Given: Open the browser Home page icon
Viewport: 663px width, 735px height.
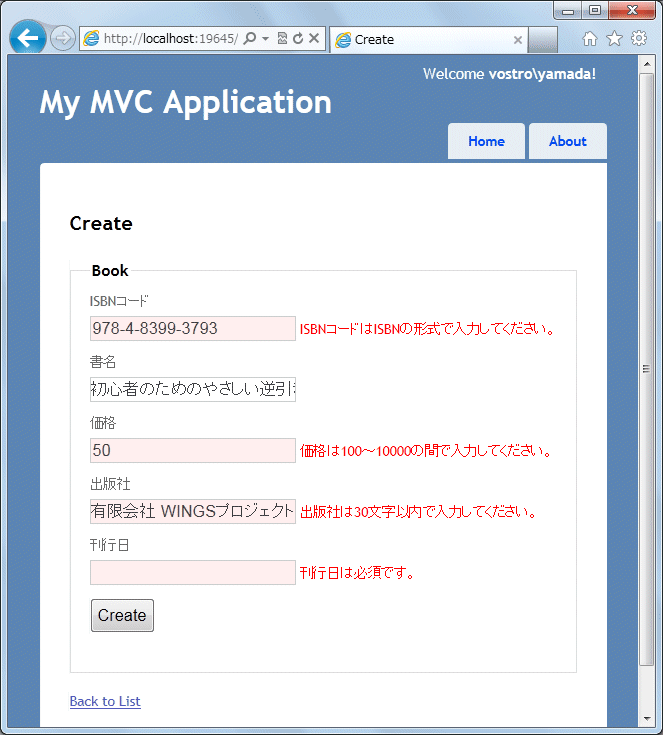Looking at the screenshot, I should [590, 39].
